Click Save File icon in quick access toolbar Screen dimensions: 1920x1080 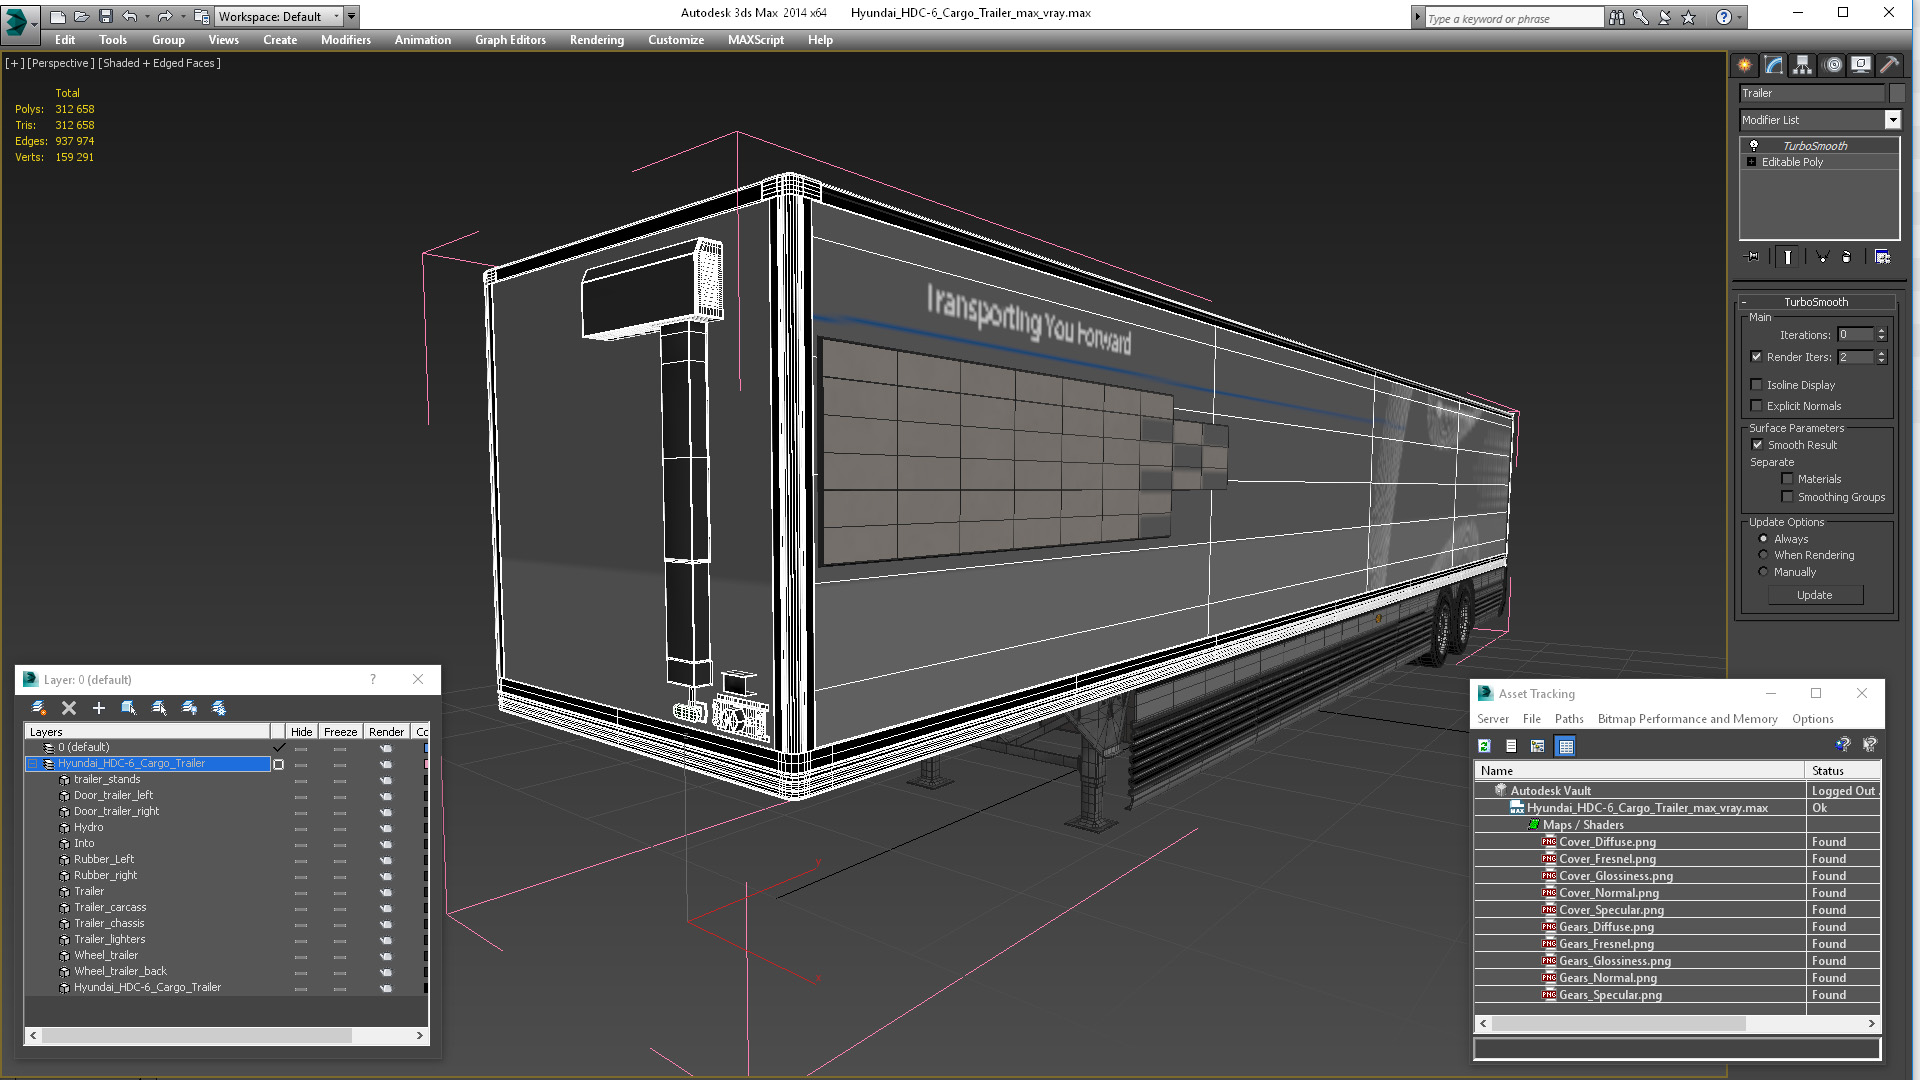pyautogui.click(x=105, y=17)
